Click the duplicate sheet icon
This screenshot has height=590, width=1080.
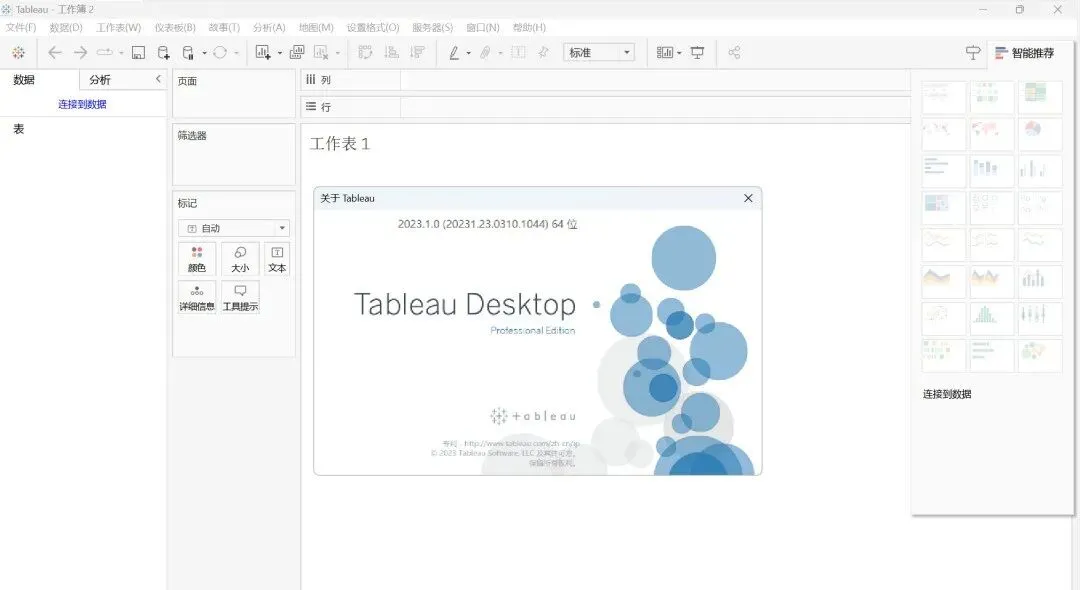pyautogui.click(x=297, y=53)
